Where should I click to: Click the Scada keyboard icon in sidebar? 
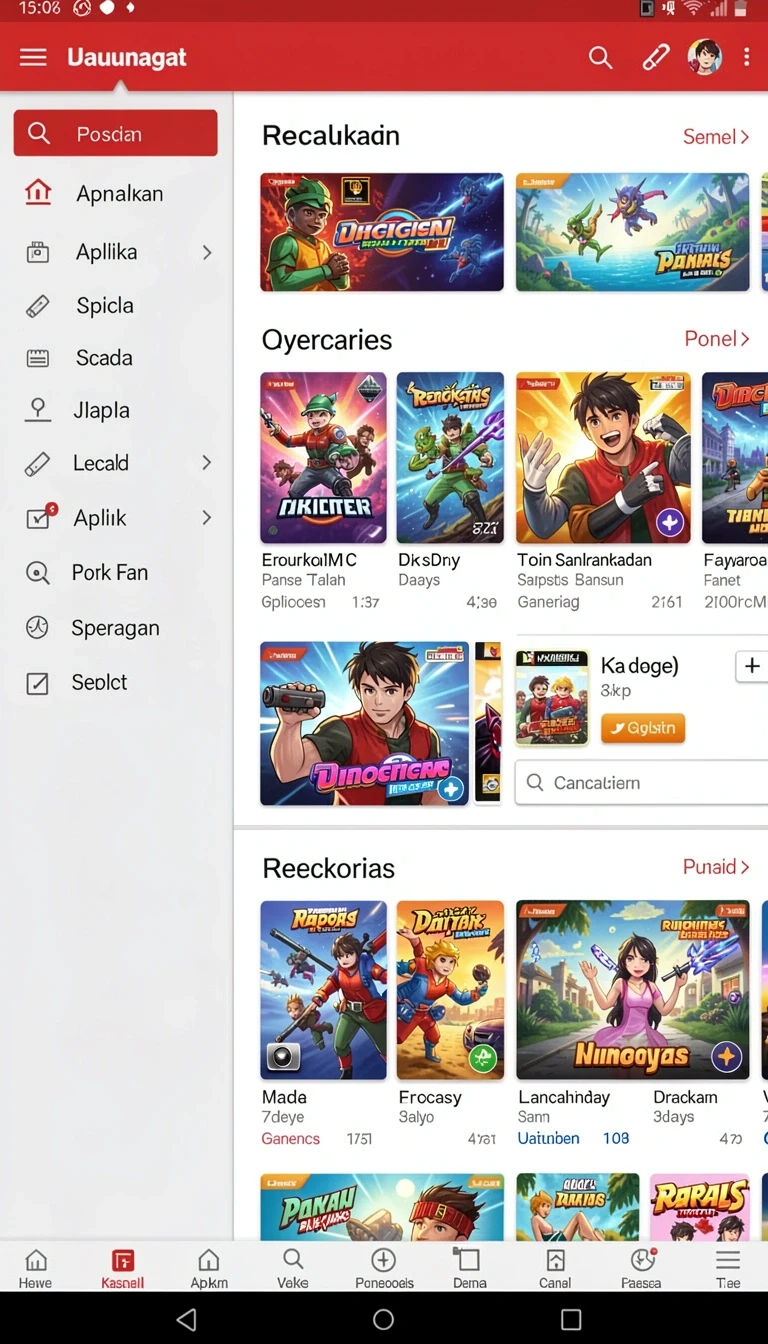(38, 358)
